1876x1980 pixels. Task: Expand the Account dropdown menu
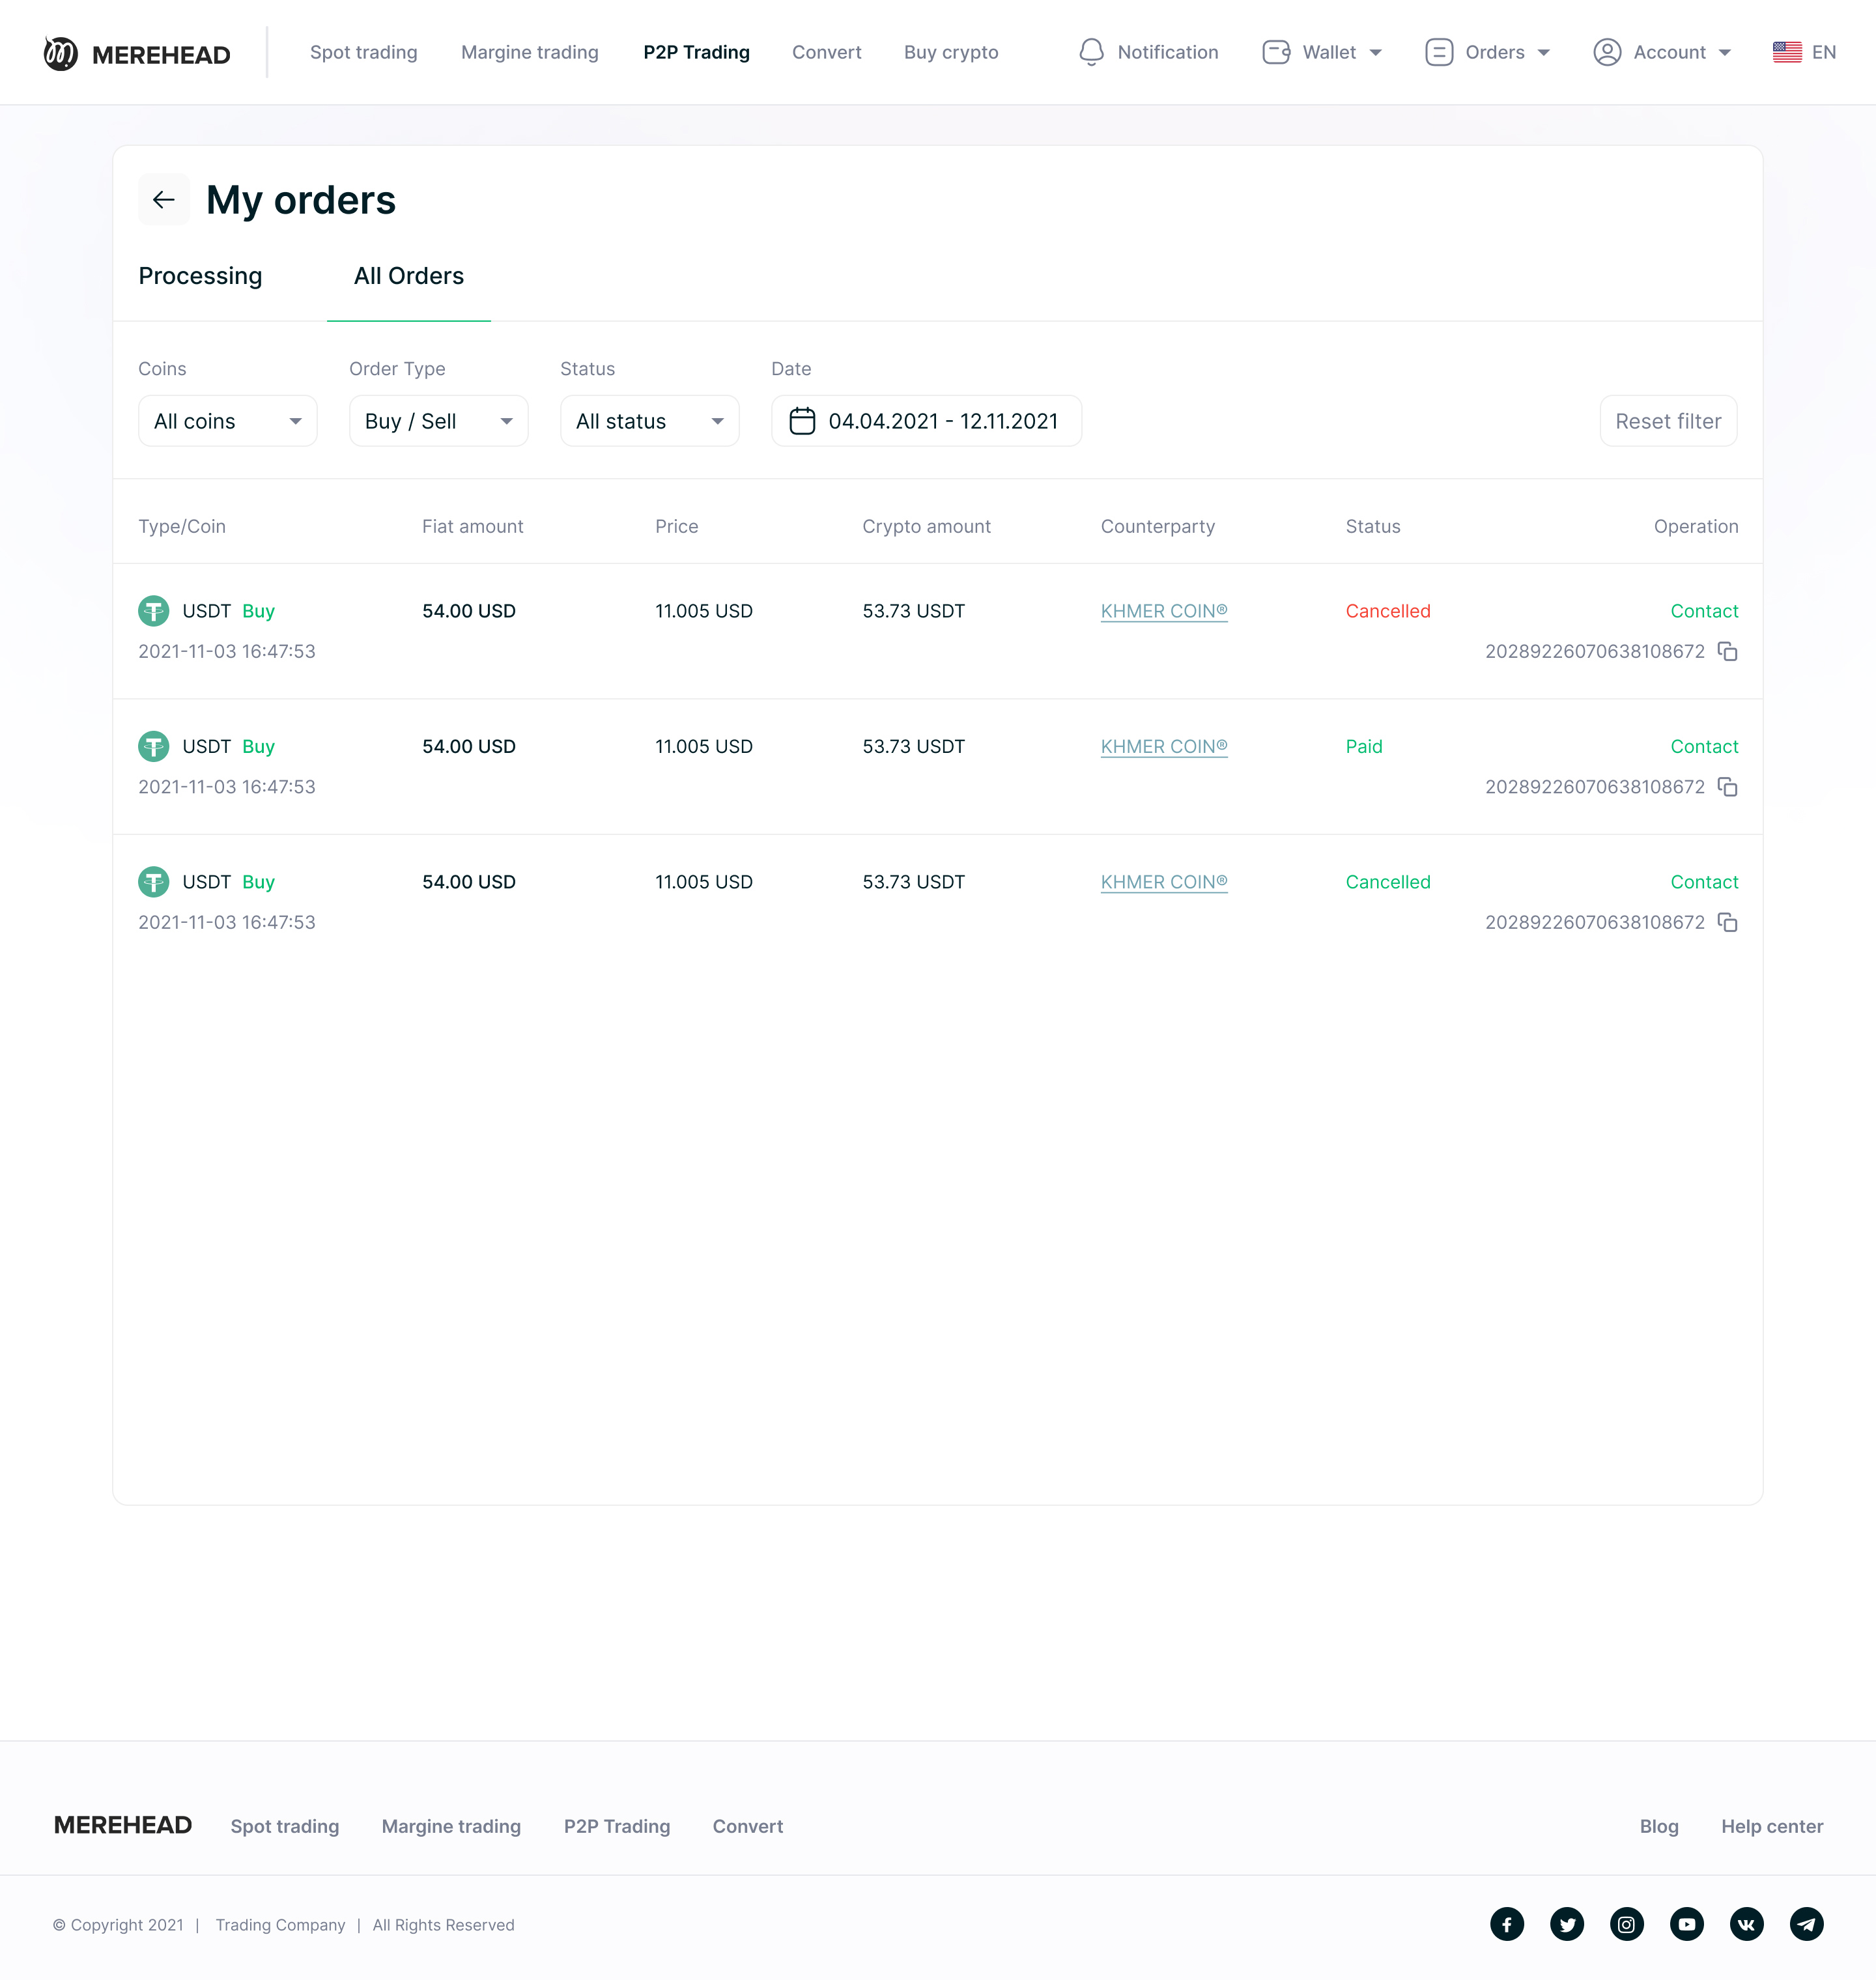tap(1662, 52)
